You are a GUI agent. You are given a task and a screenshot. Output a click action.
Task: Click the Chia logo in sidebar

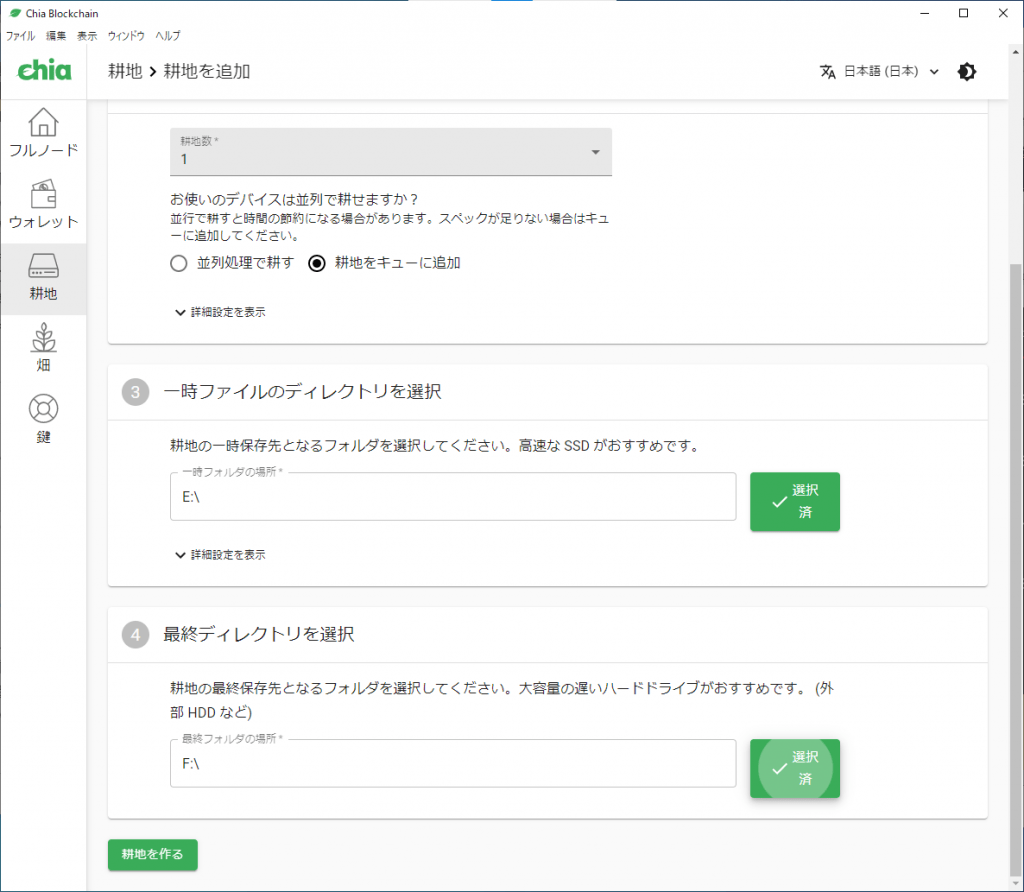(x=44, y=71)
